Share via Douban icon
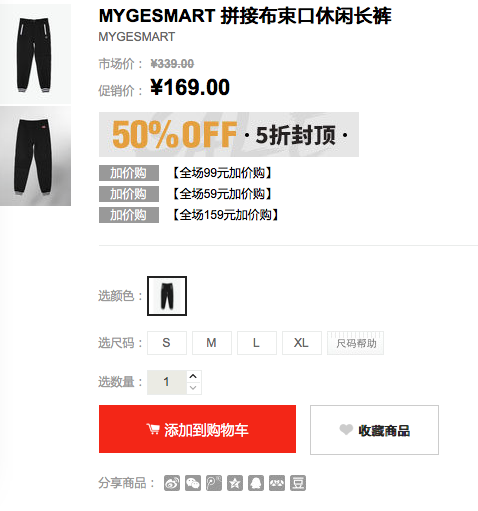 [x=298, y=483]
